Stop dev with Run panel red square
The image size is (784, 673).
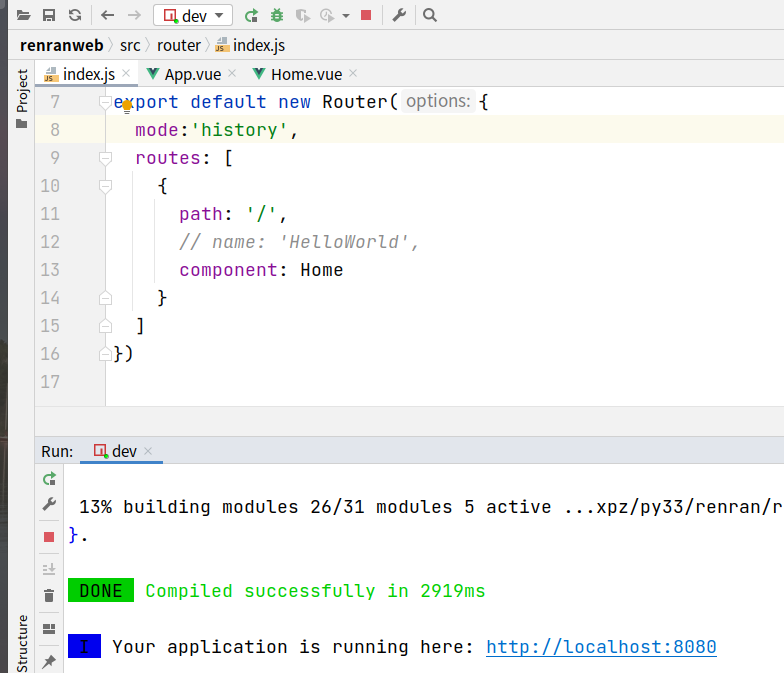pos(49,537)
